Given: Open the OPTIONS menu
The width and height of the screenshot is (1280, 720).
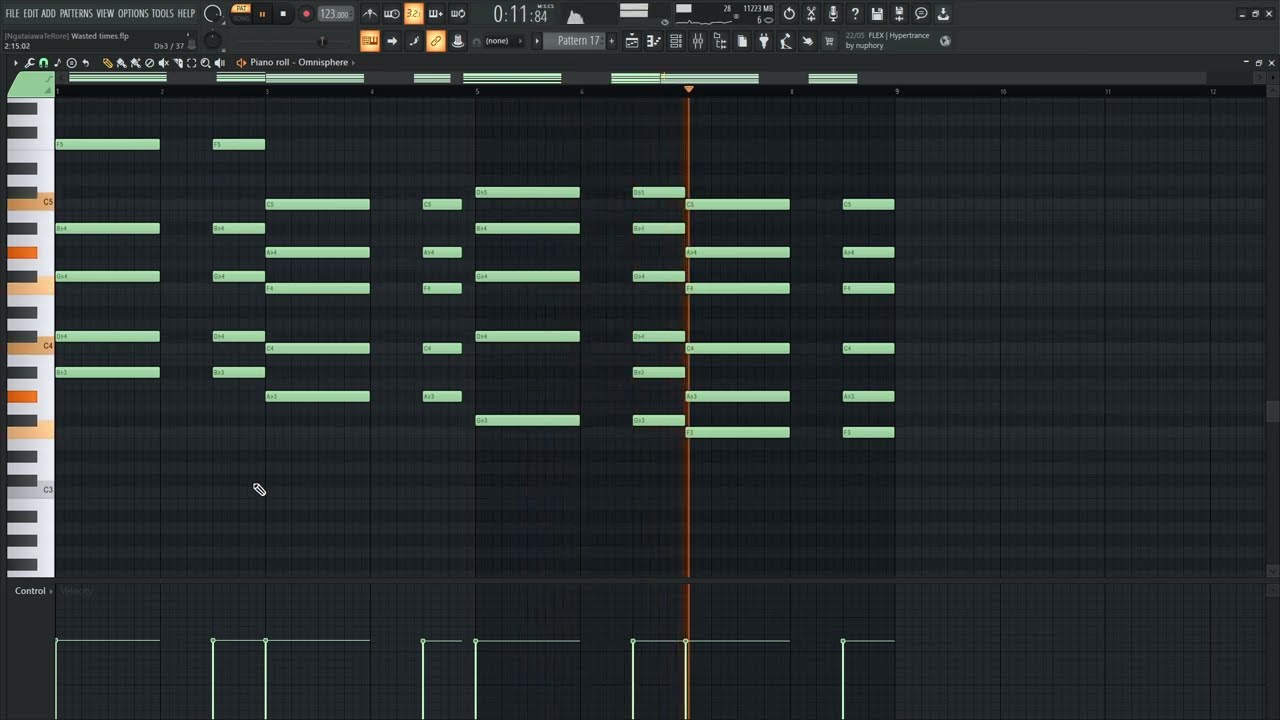Looking at the screenshot, I should point(133,14).
